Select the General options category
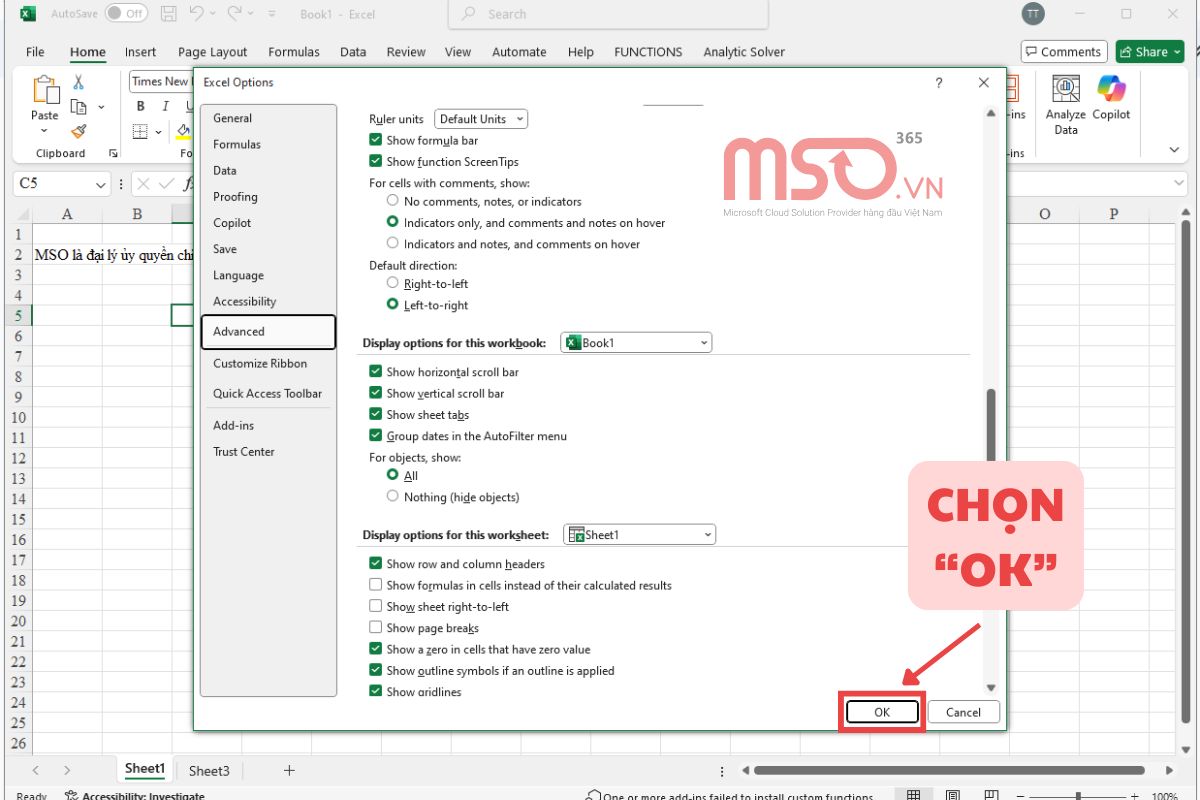The width and height of the screenshot is (1200, 800). (x=268, y=118)
